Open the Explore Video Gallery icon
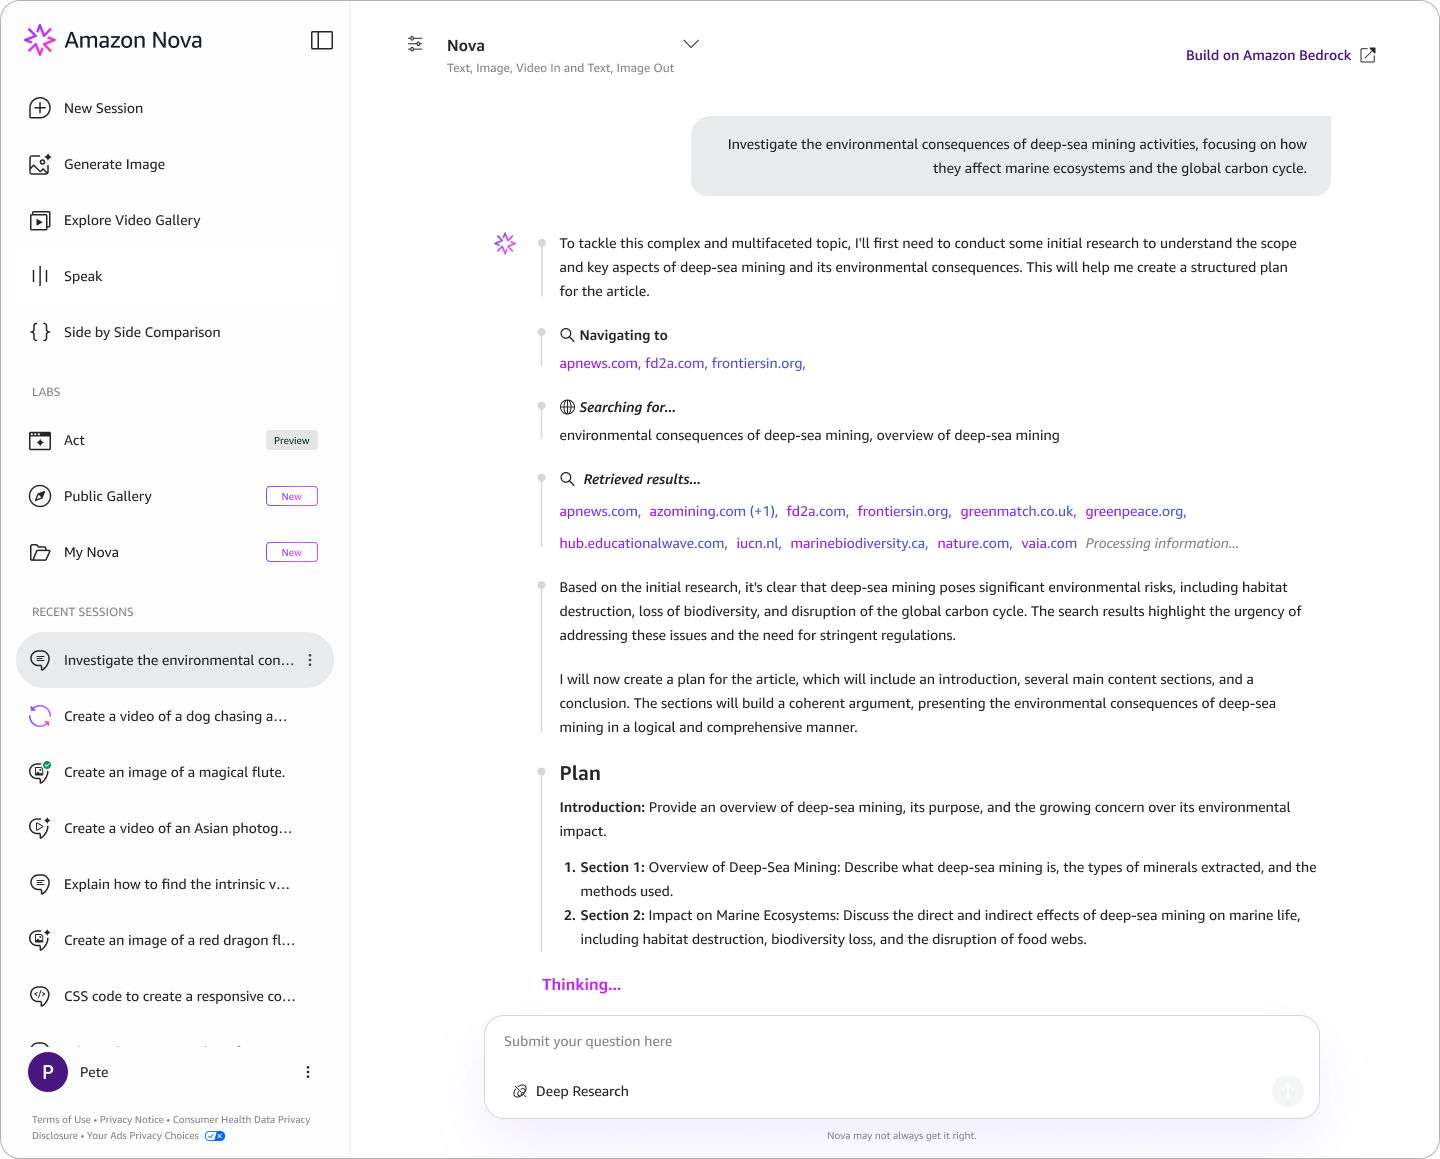The height and width of the screenshot is (1159, 1440). 40,220
